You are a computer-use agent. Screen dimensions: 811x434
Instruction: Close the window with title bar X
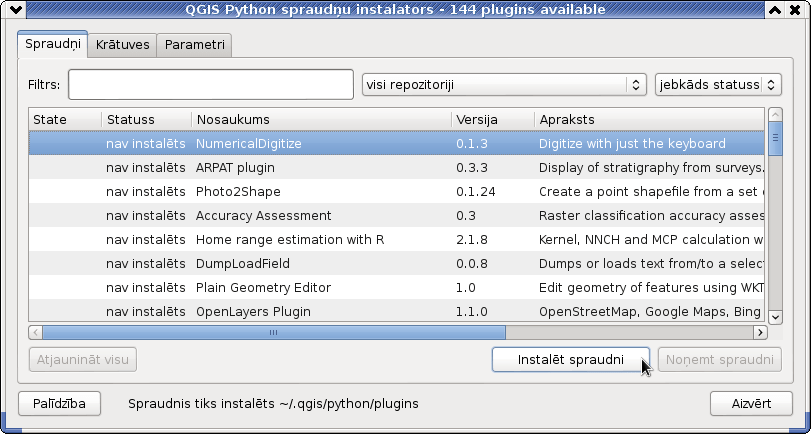tap(793, 9)
